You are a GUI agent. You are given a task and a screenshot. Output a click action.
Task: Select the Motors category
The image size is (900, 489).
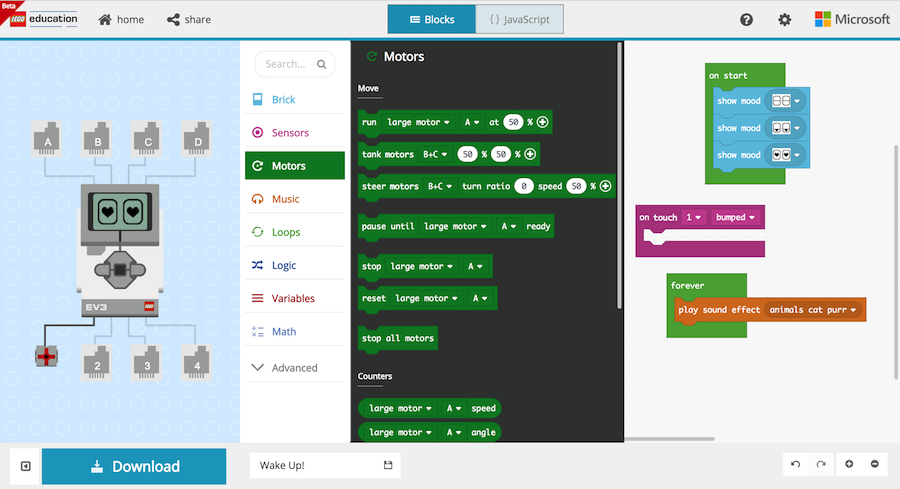295,166
